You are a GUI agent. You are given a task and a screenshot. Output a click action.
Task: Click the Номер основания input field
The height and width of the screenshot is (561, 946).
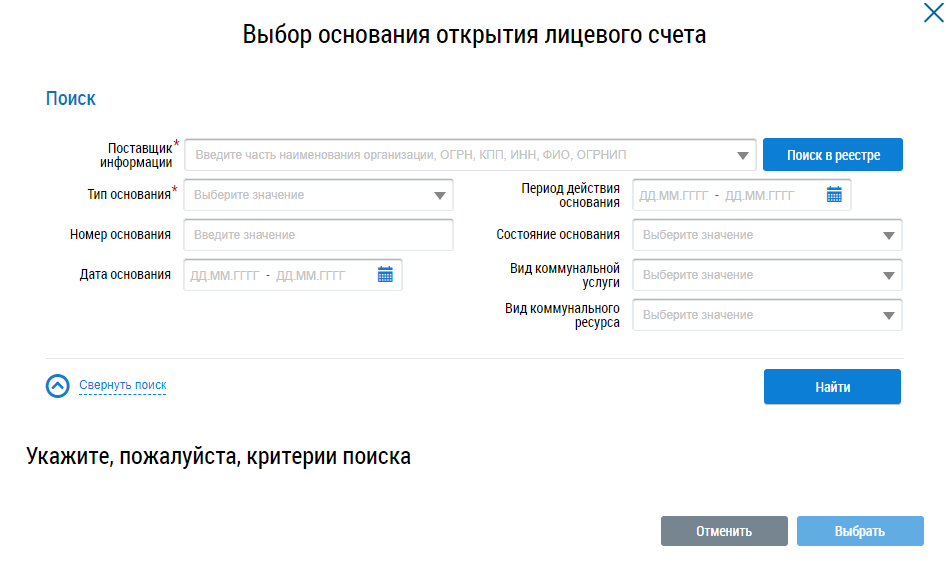(x=318, y=235)
